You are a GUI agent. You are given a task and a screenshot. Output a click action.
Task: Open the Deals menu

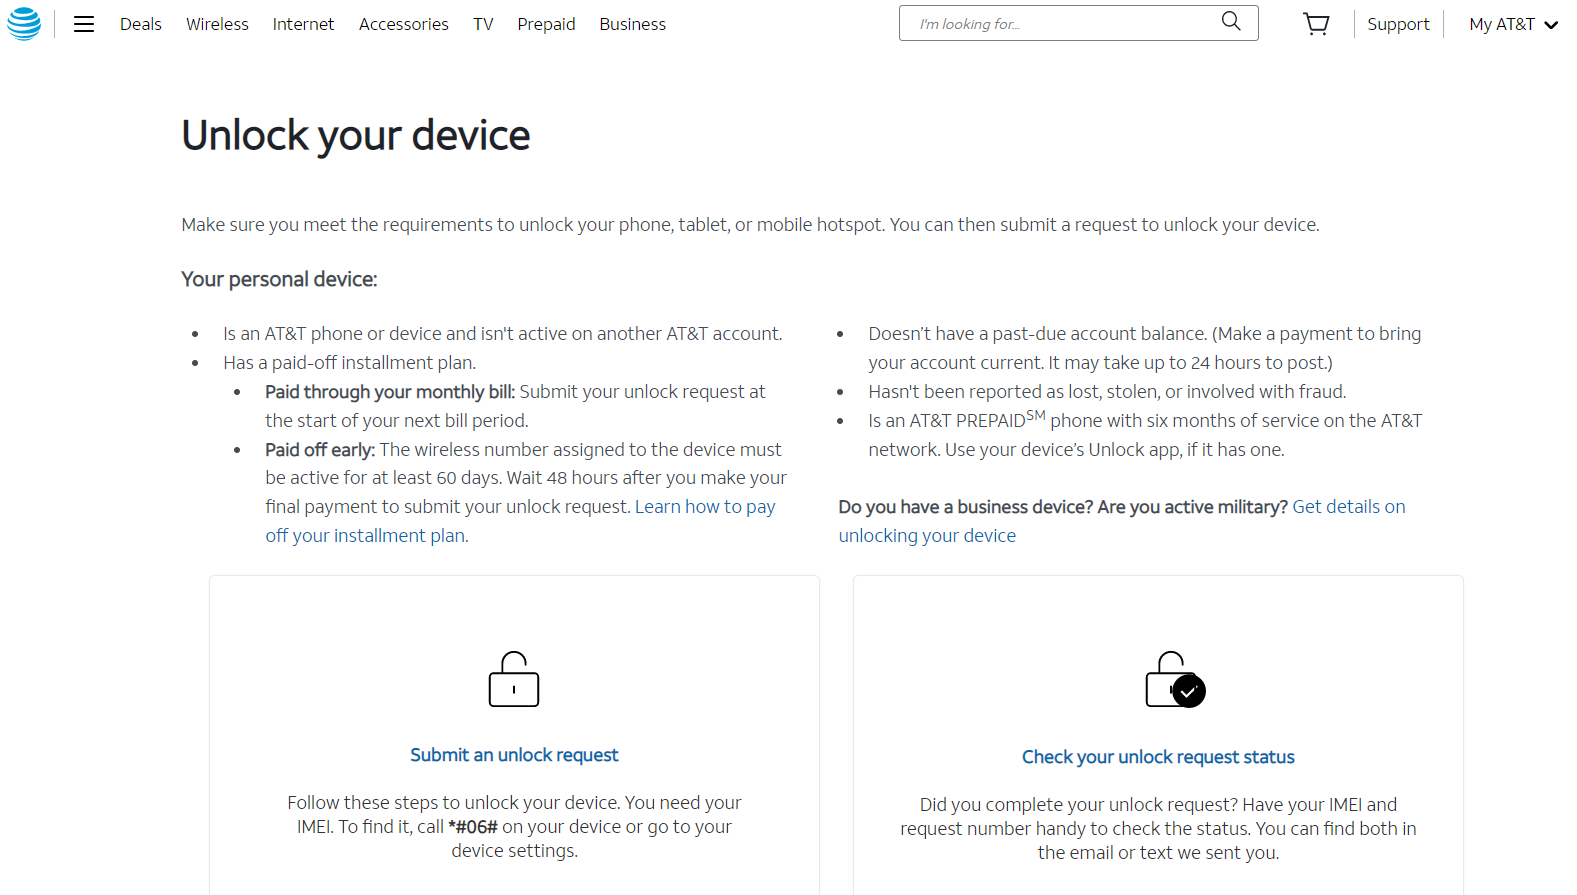141,24
